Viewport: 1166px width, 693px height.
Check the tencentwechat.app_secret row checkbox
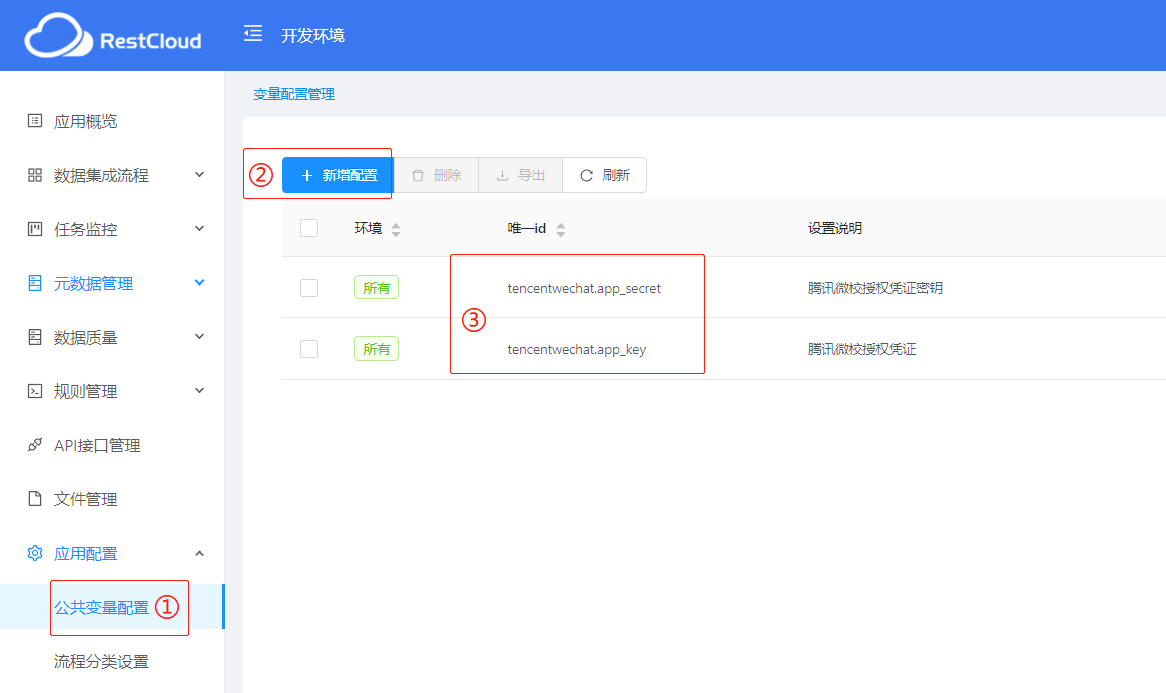point(309,288)
